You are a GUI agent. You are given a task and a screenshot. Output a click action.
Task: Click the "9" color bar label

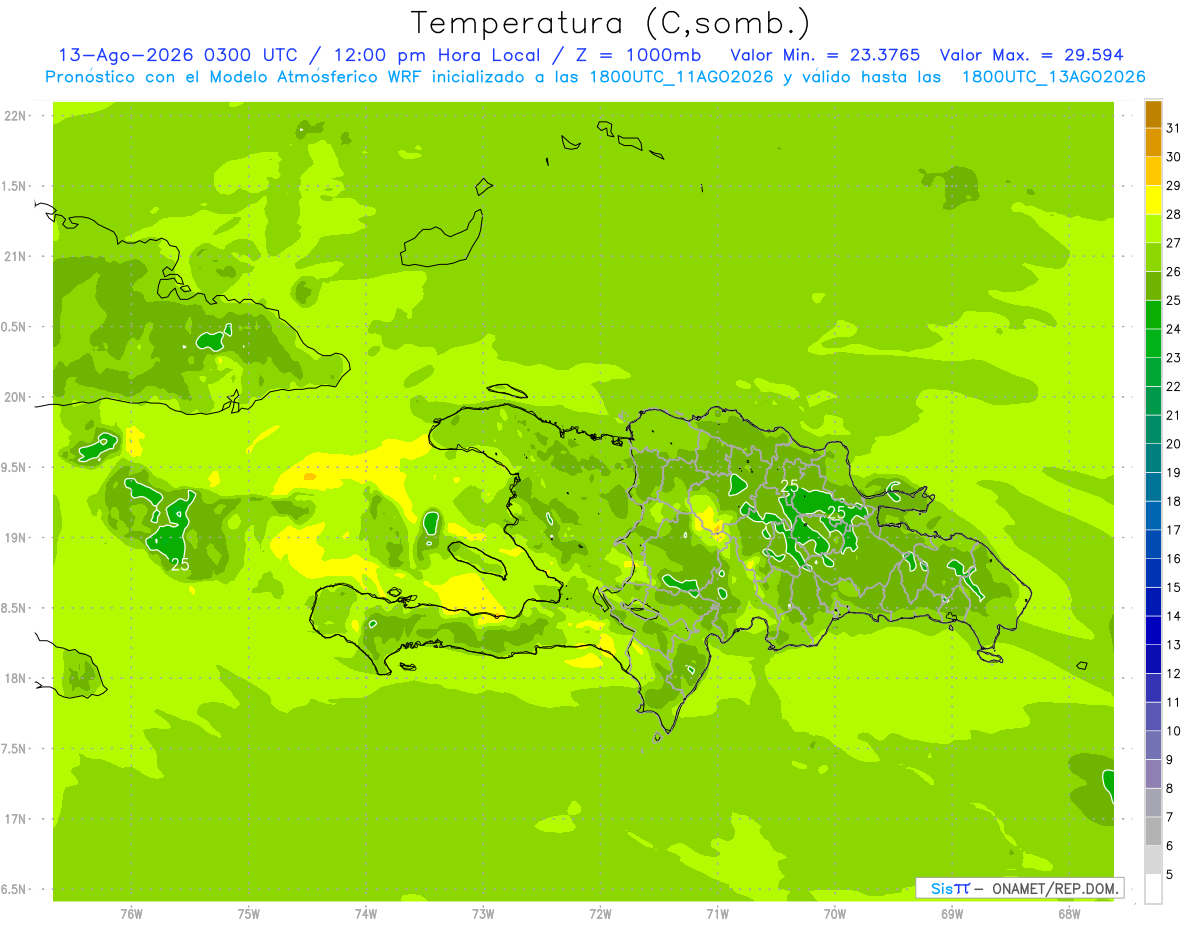click(1169, 760)
